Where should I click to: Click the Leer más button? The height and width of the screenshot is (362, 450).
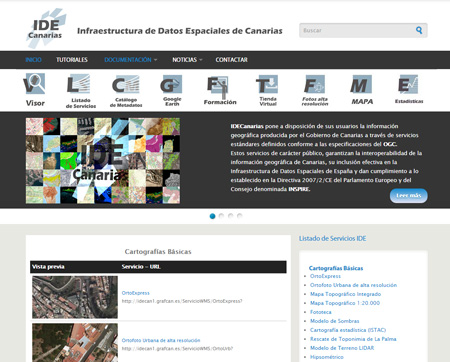tap(409, 196)
